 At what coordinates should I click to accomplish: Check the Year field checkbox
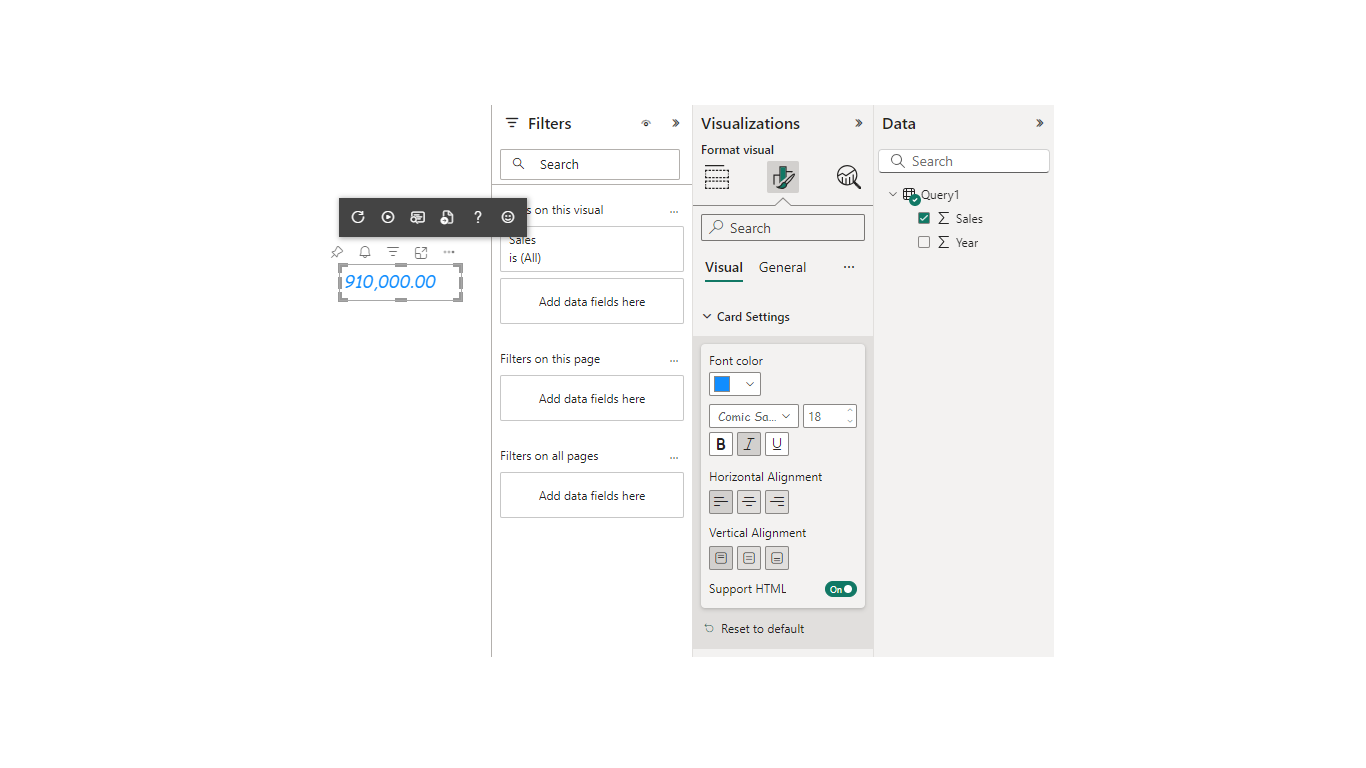pyautogui.click(x=924, y=242)
